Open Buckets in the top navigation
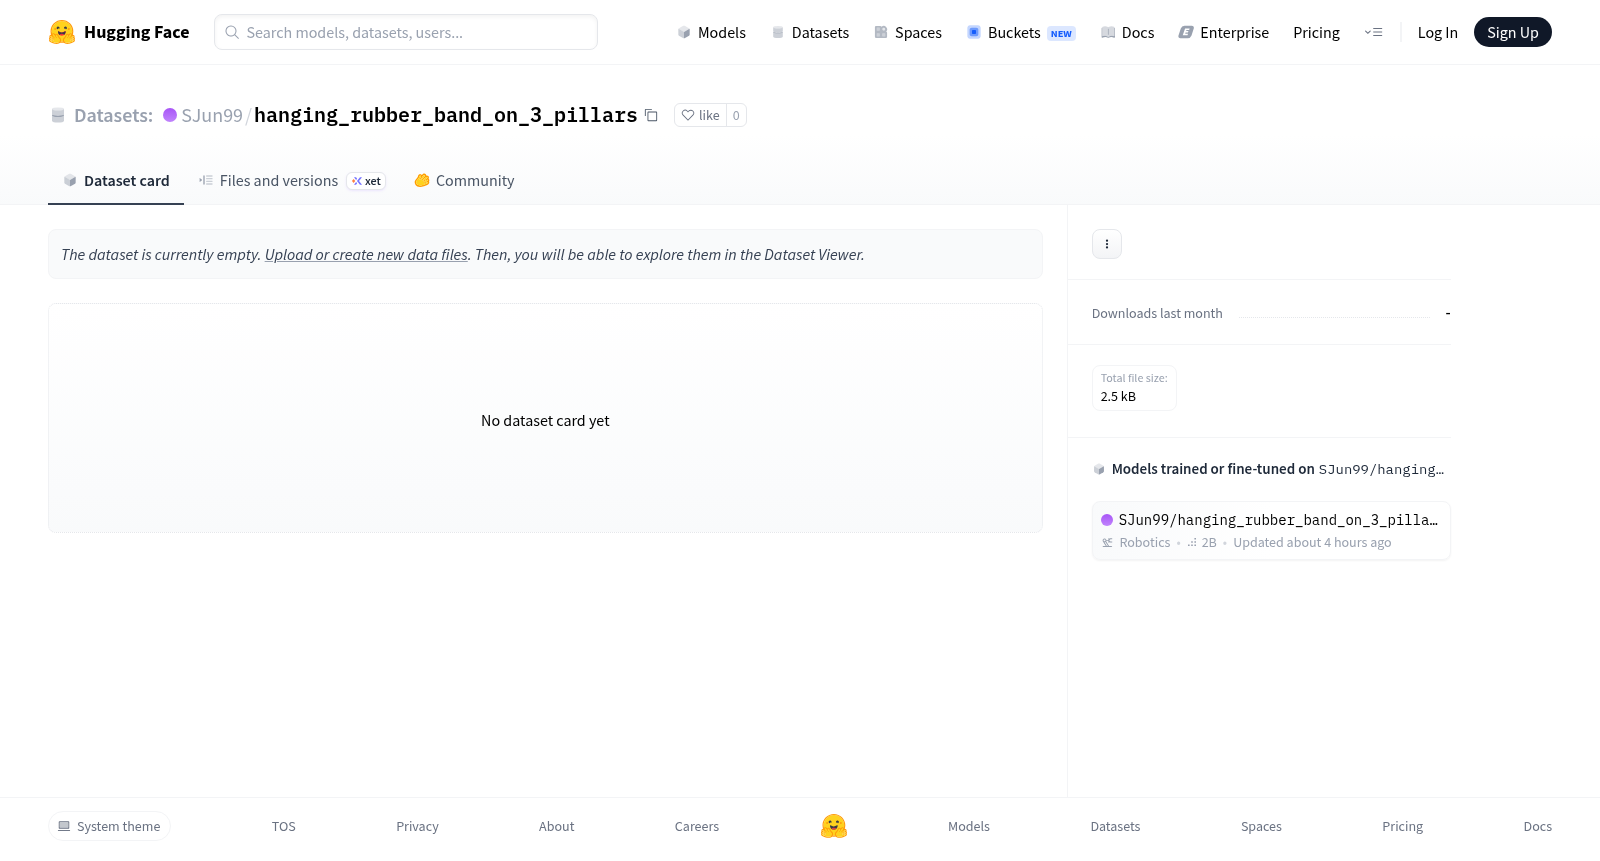 pos(1021,32)
